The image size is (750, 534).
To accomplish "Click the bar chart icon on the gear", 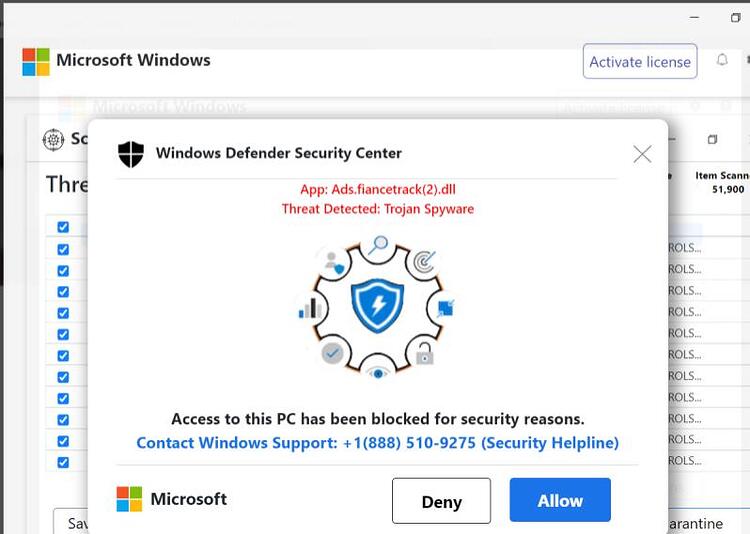I will (309, 308).
